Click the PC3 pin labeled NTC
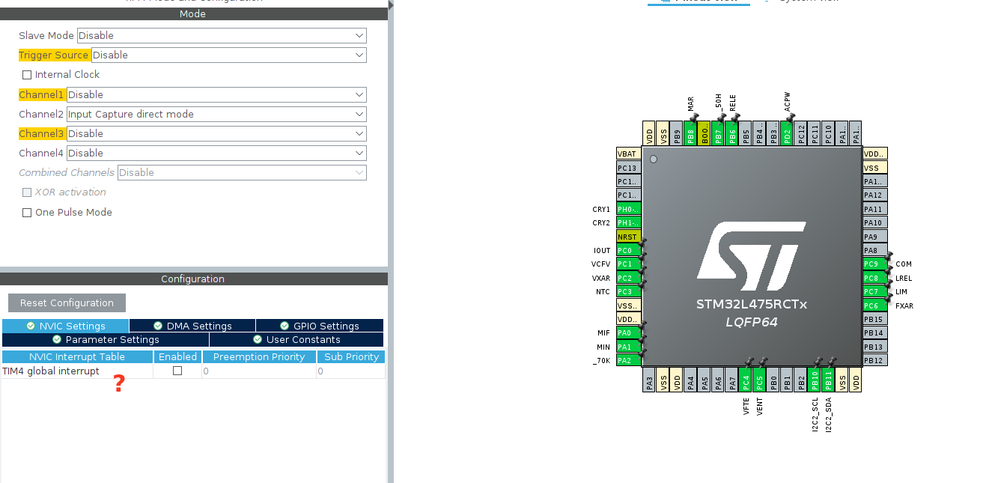 [628, 291]
